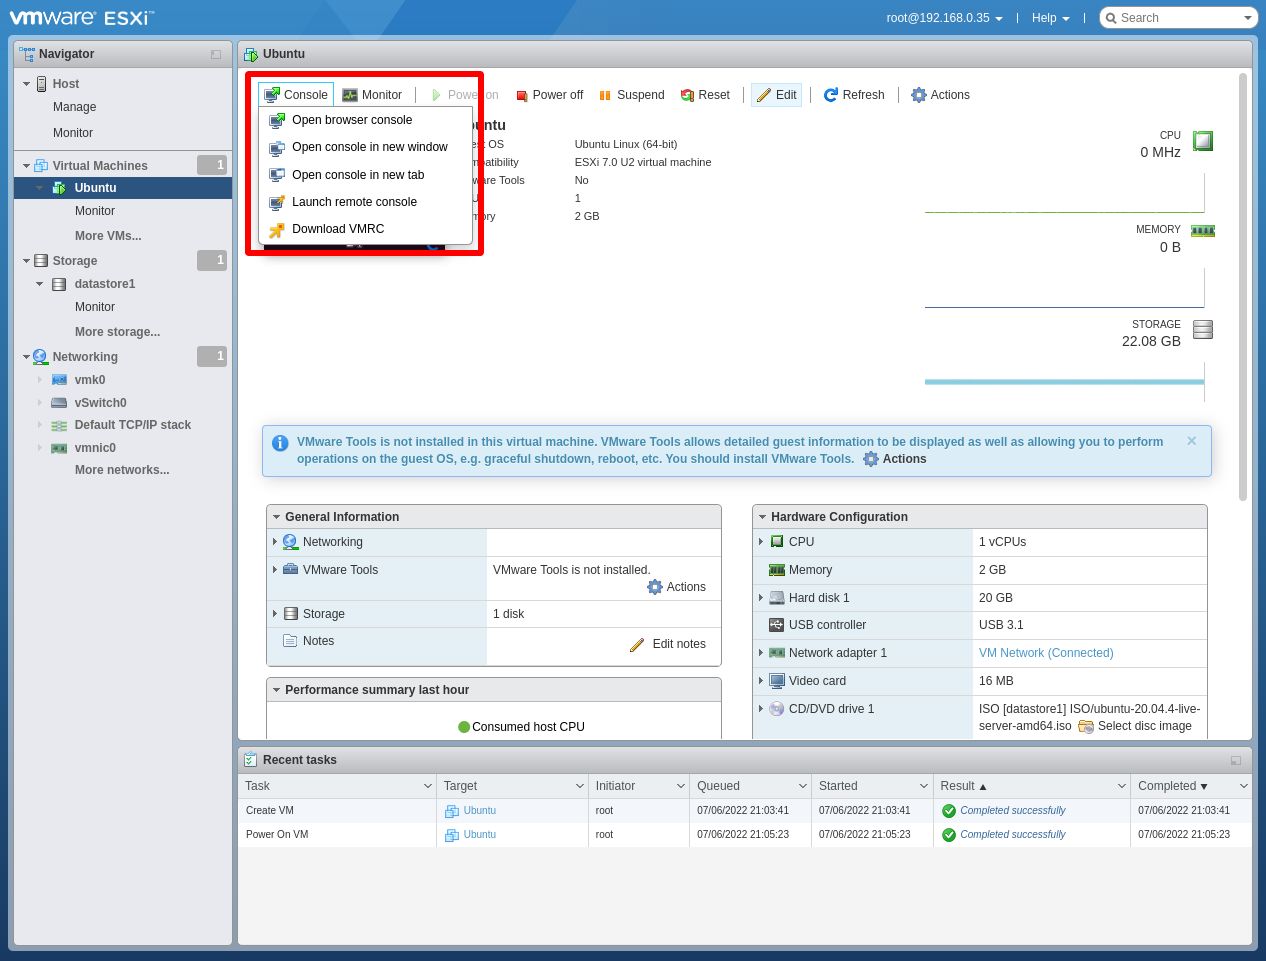
Task: Select Download VMRC menu entry
Action: 337,229
